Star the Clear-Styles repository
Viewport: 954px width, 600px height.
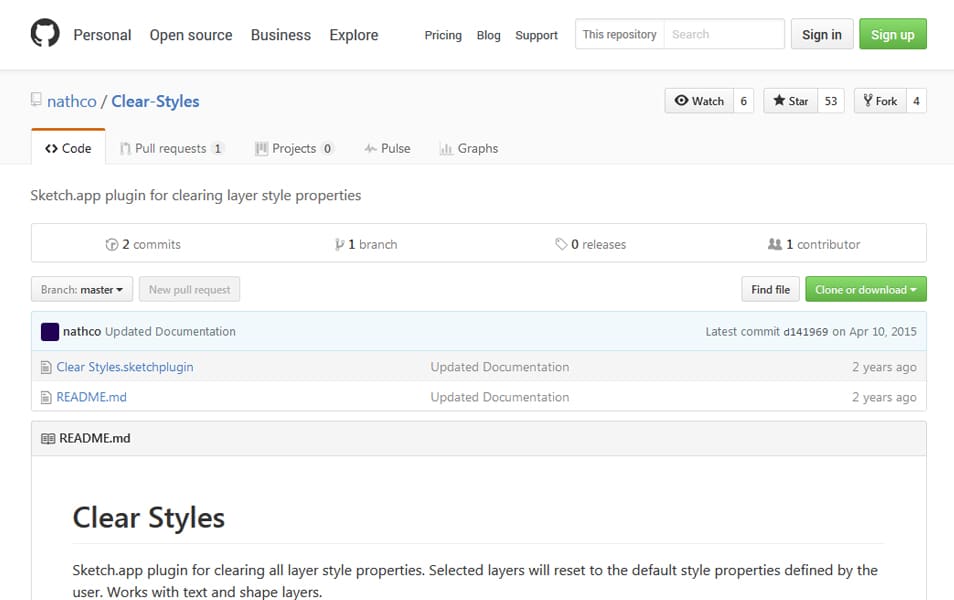(790, 101)
